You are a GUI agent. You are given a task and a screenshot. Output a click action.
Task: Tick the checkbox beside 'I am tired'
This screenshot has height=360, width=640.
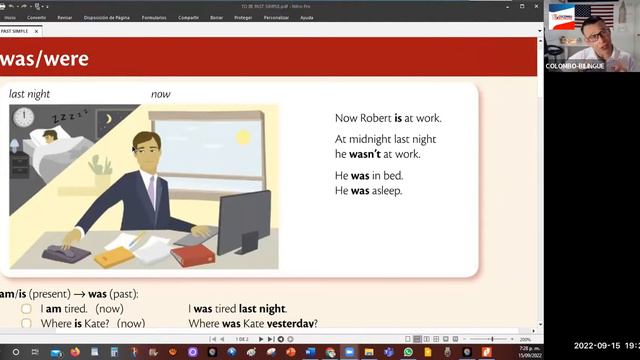(x=26, y=309)
